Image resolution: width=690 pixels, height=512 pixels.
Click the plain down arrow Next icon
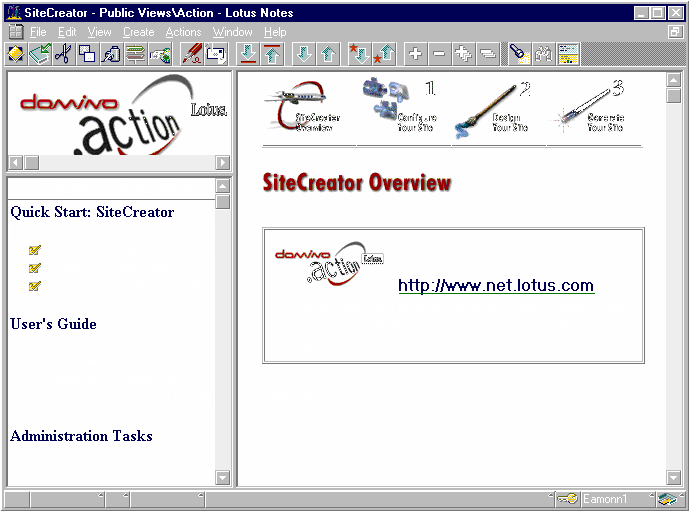click(x=304, y=54)
